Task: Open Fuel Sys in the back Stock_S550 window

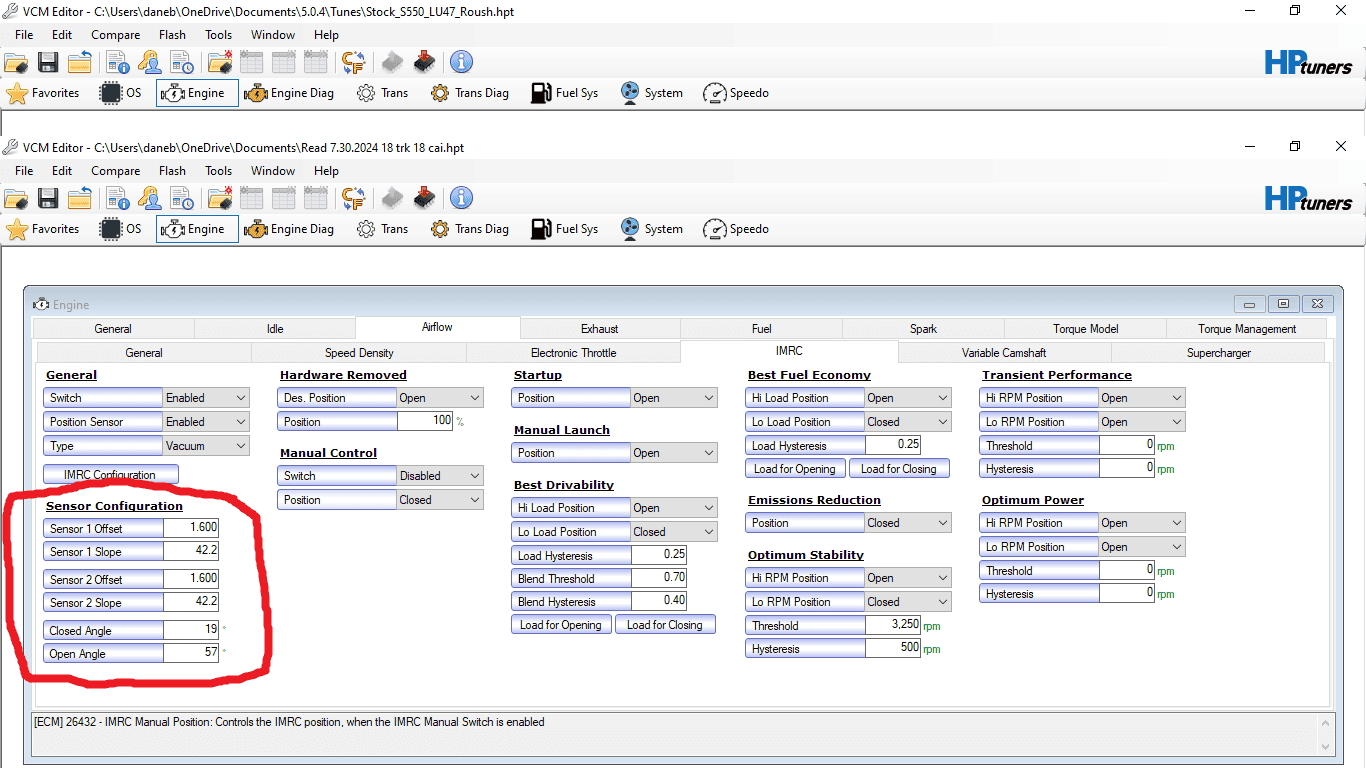Action: tap(565, 93)
